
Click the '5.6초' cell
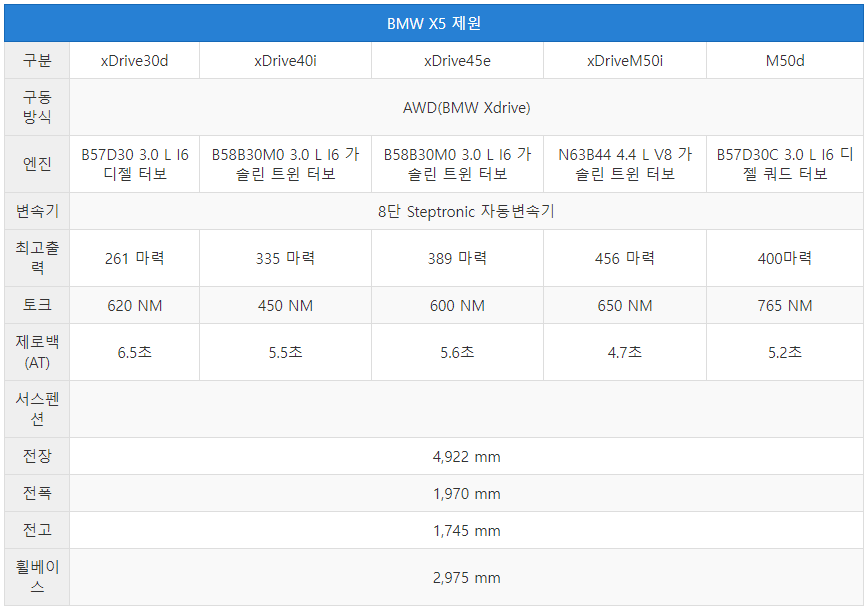click(457, 352)
